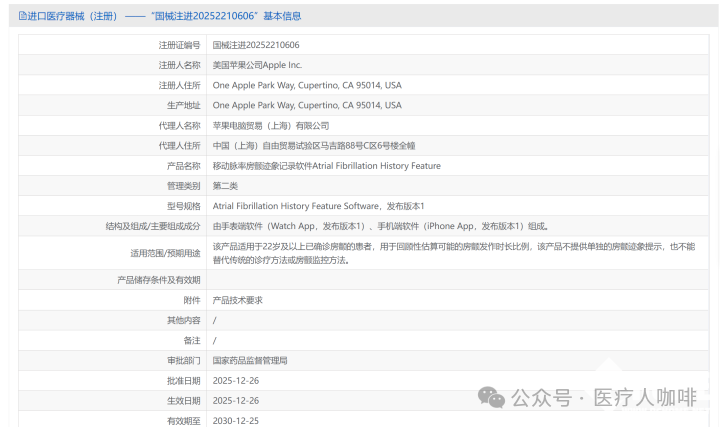This screenshot has width=720, height=427.
Task: Click the 生效日期 date value
Action: (x=236, y=400)
